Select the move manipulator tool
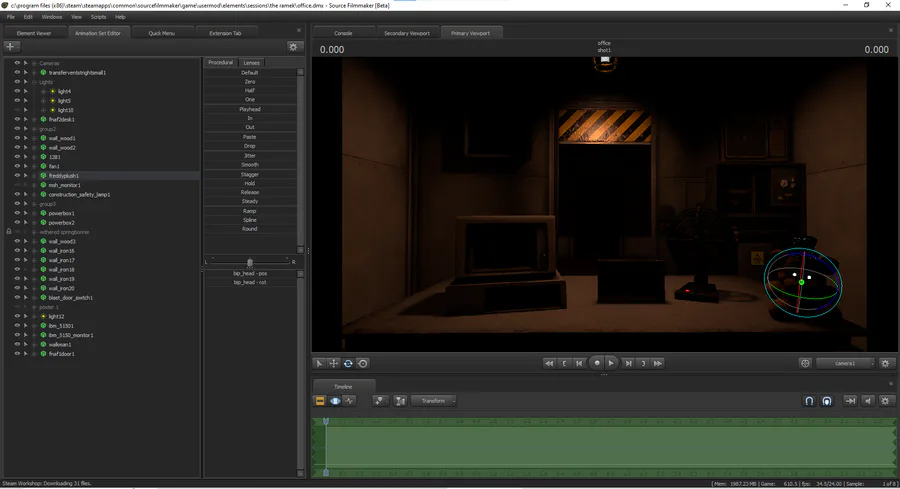Screen dimensions: 900x489 pyautogui.click(x=333, y=363)
